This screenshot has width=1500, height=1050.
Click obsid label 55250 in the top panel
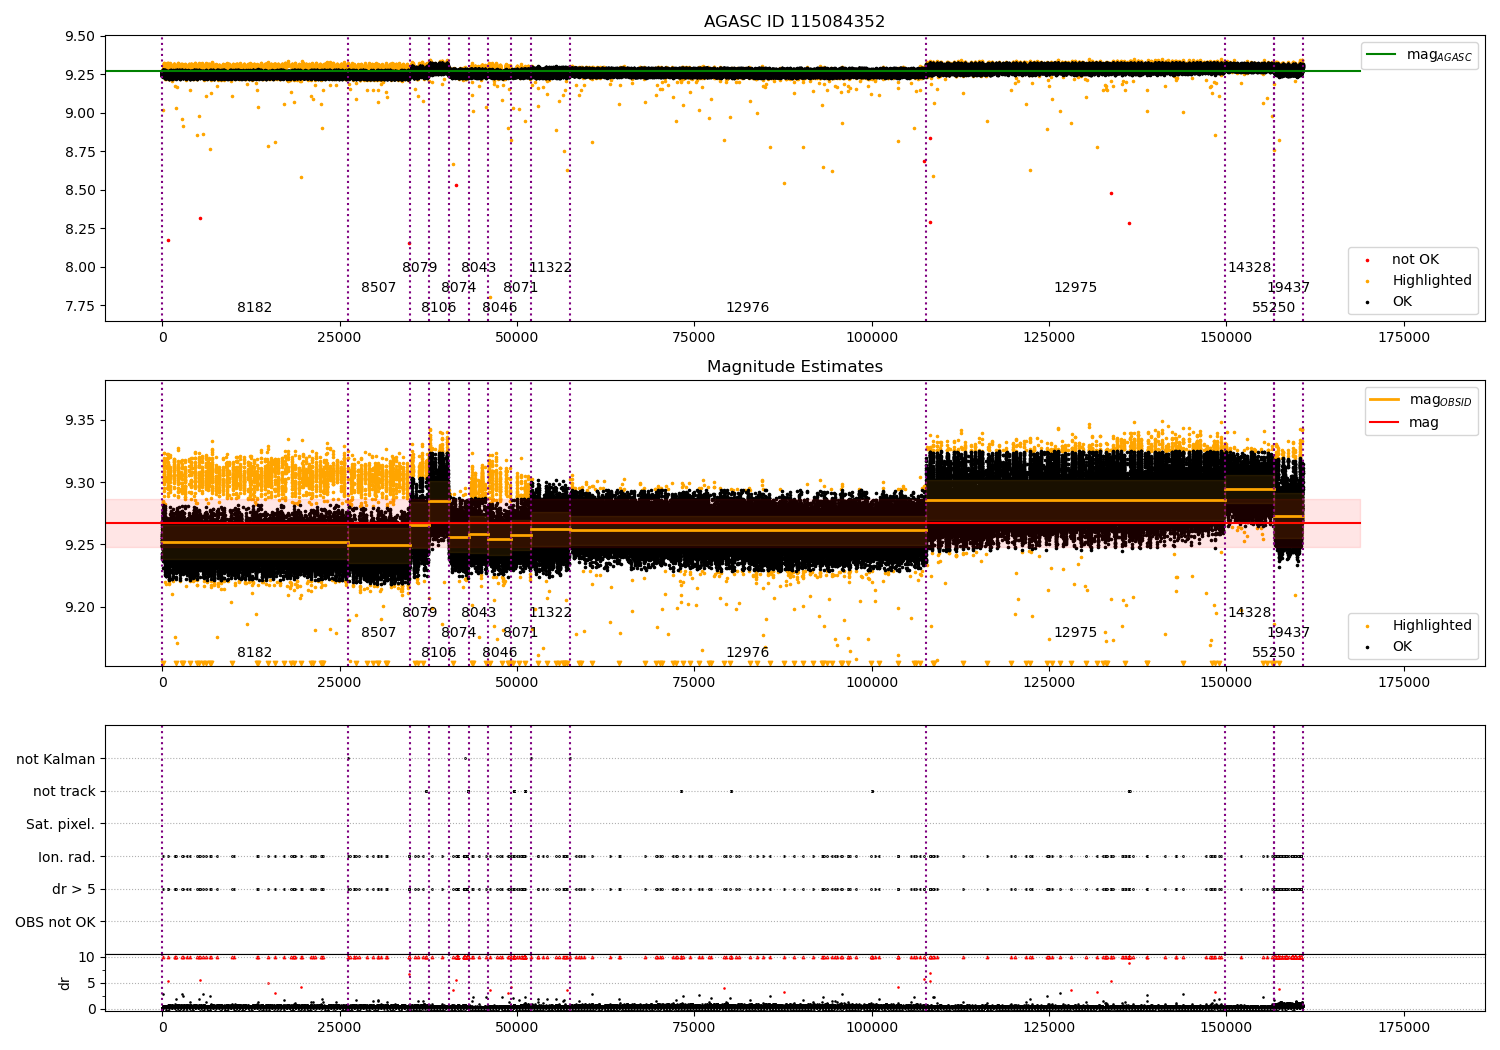pyautogui.click(x=1273, y=308)
